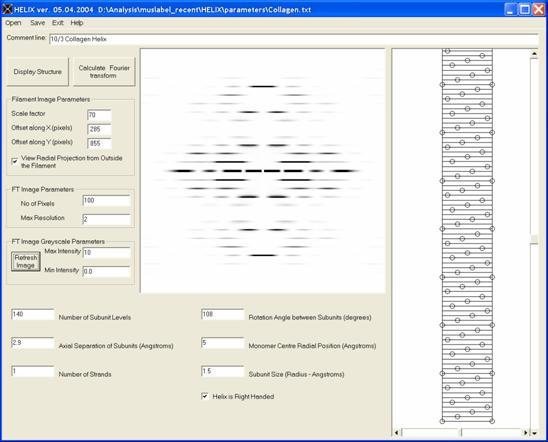Image resolution: width=548 pixels, height=442 pixels.
Task: Click the scroll left arrow under structure view
Action: point(397,433)
